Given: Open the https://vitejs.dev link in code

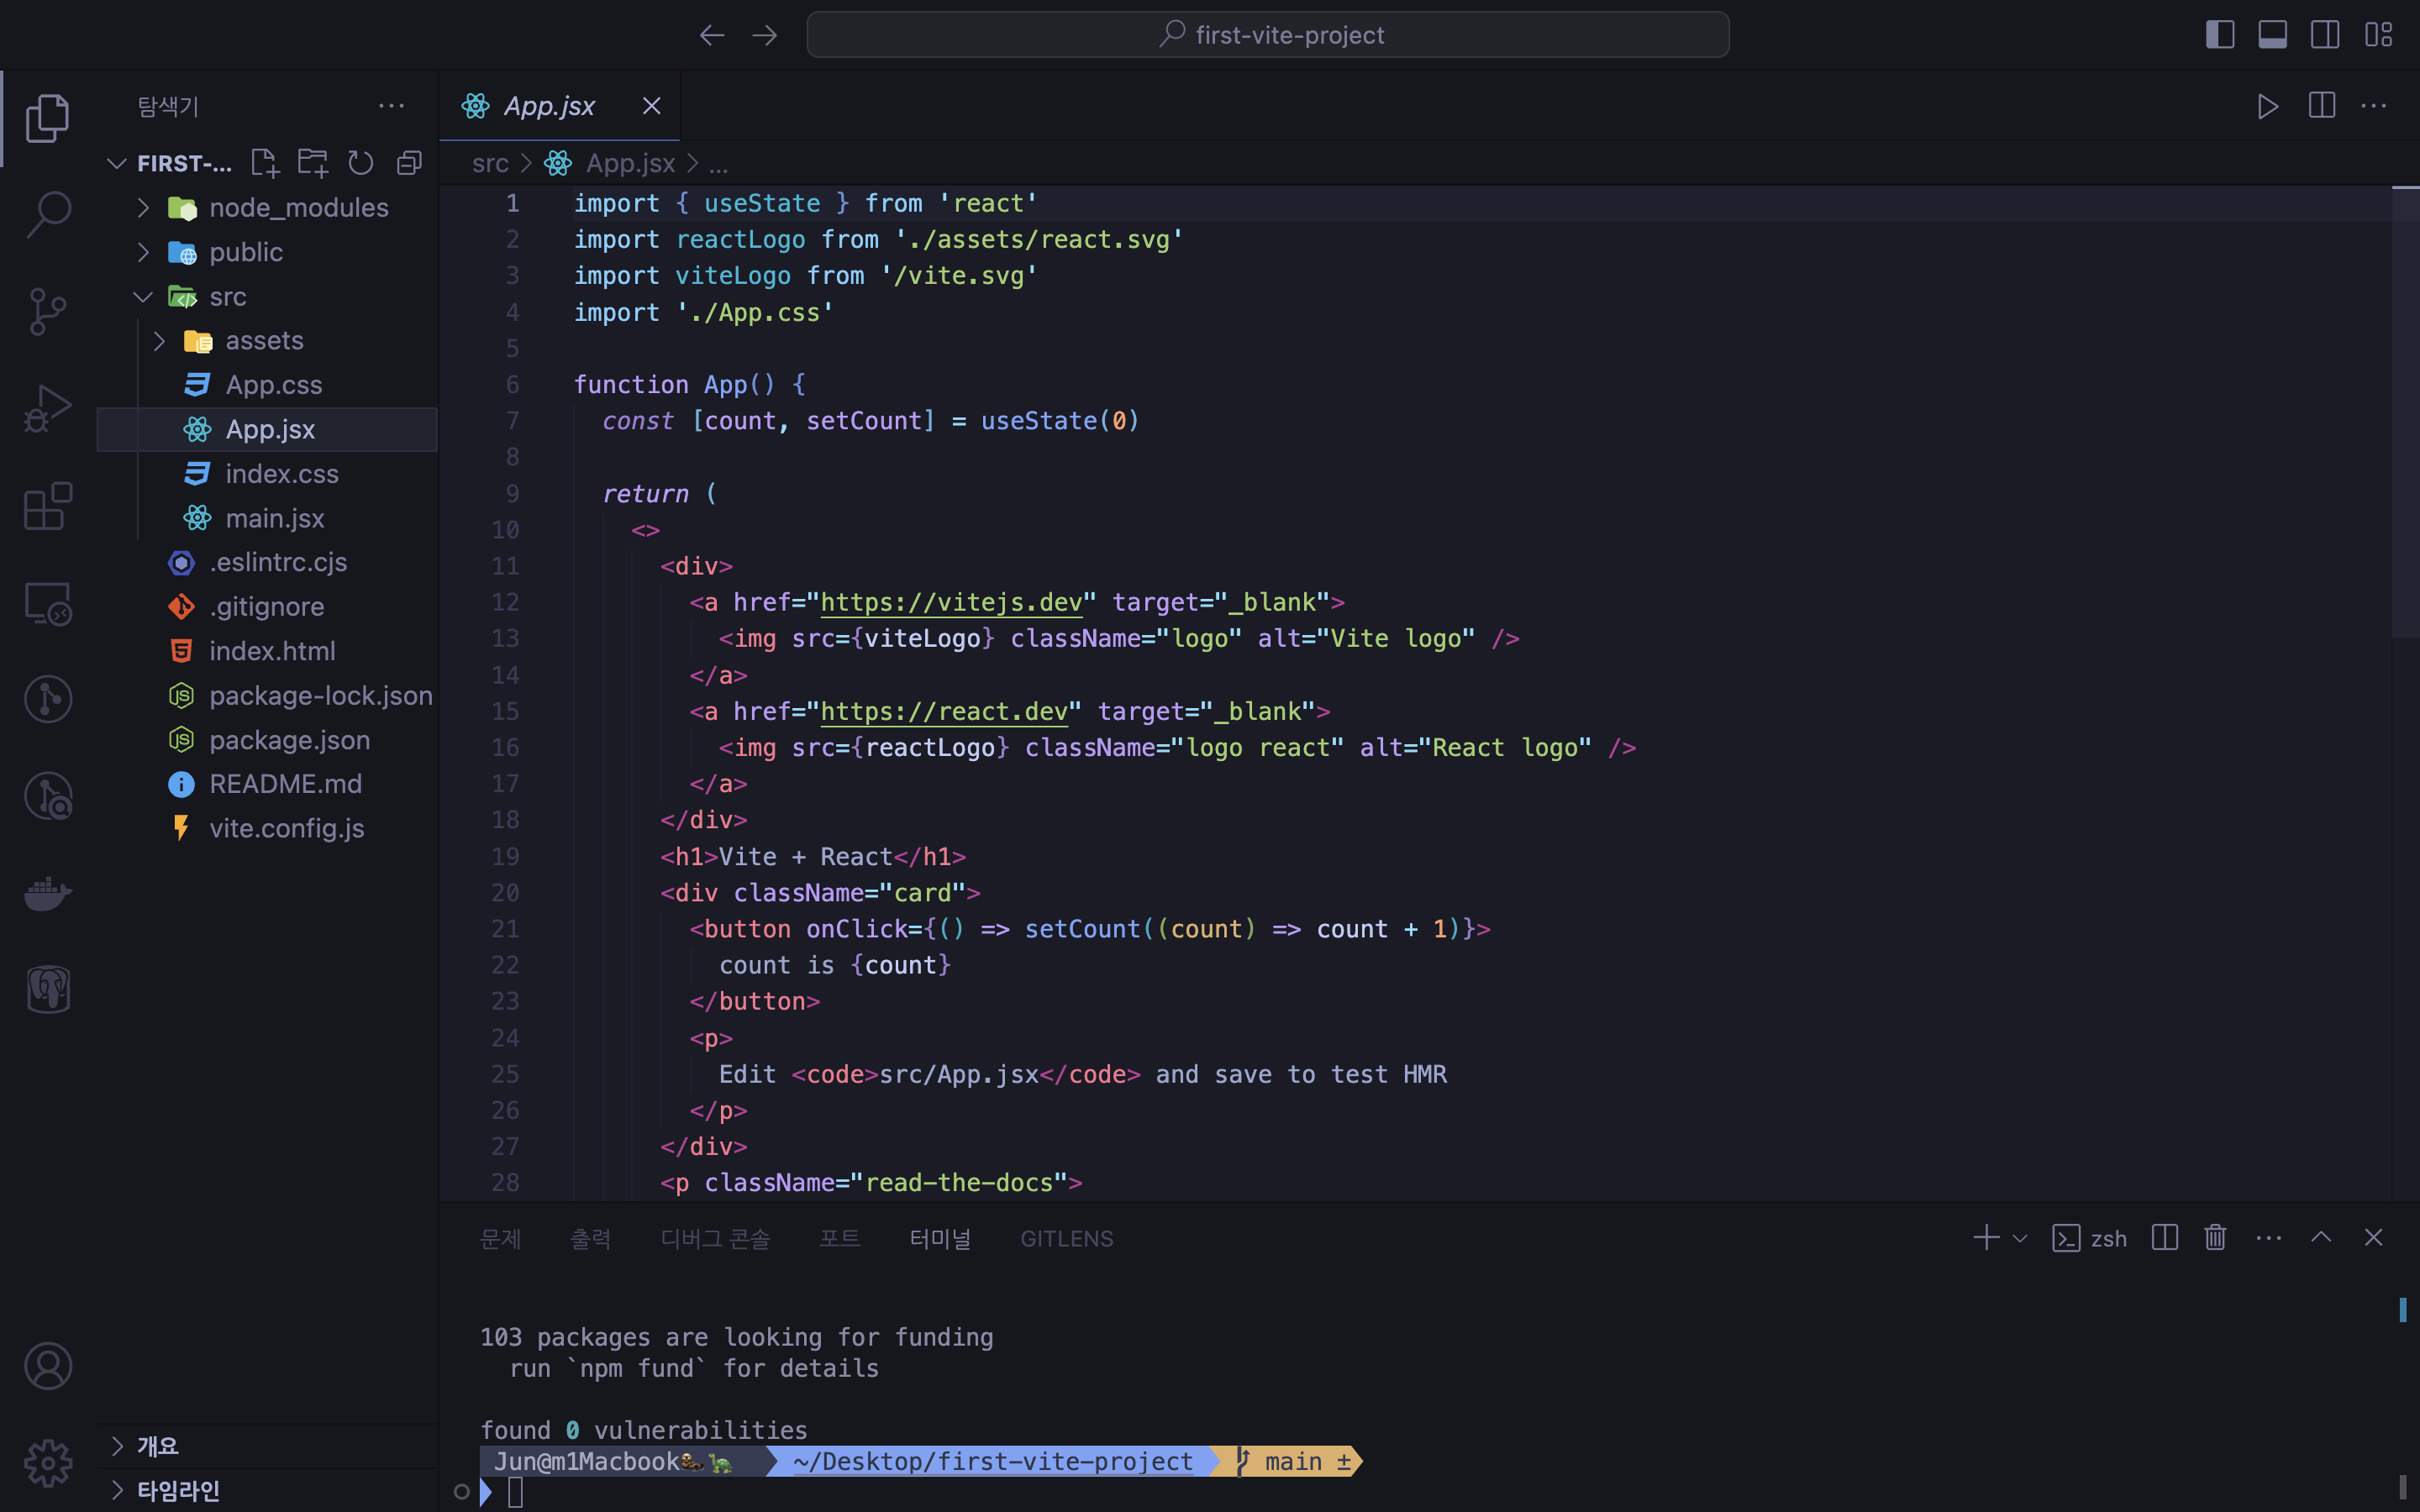Looking at the screenshot, I should tap(950, 602).
